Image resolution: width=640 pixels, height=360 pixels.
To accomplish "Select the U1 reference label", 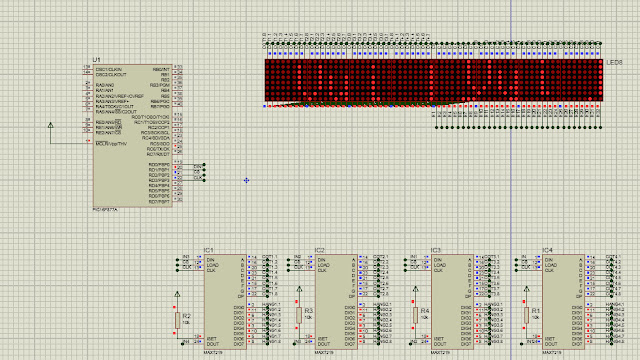I will (x=97, y=60).
